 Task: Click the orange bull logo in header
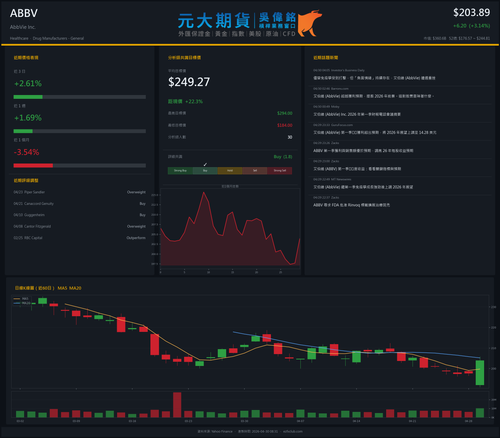click(310, 23)
